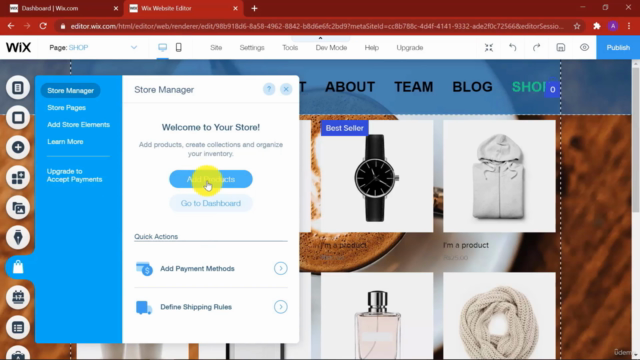Open the Background square icon in sidebar
The image size is (640, 360).
18,118
